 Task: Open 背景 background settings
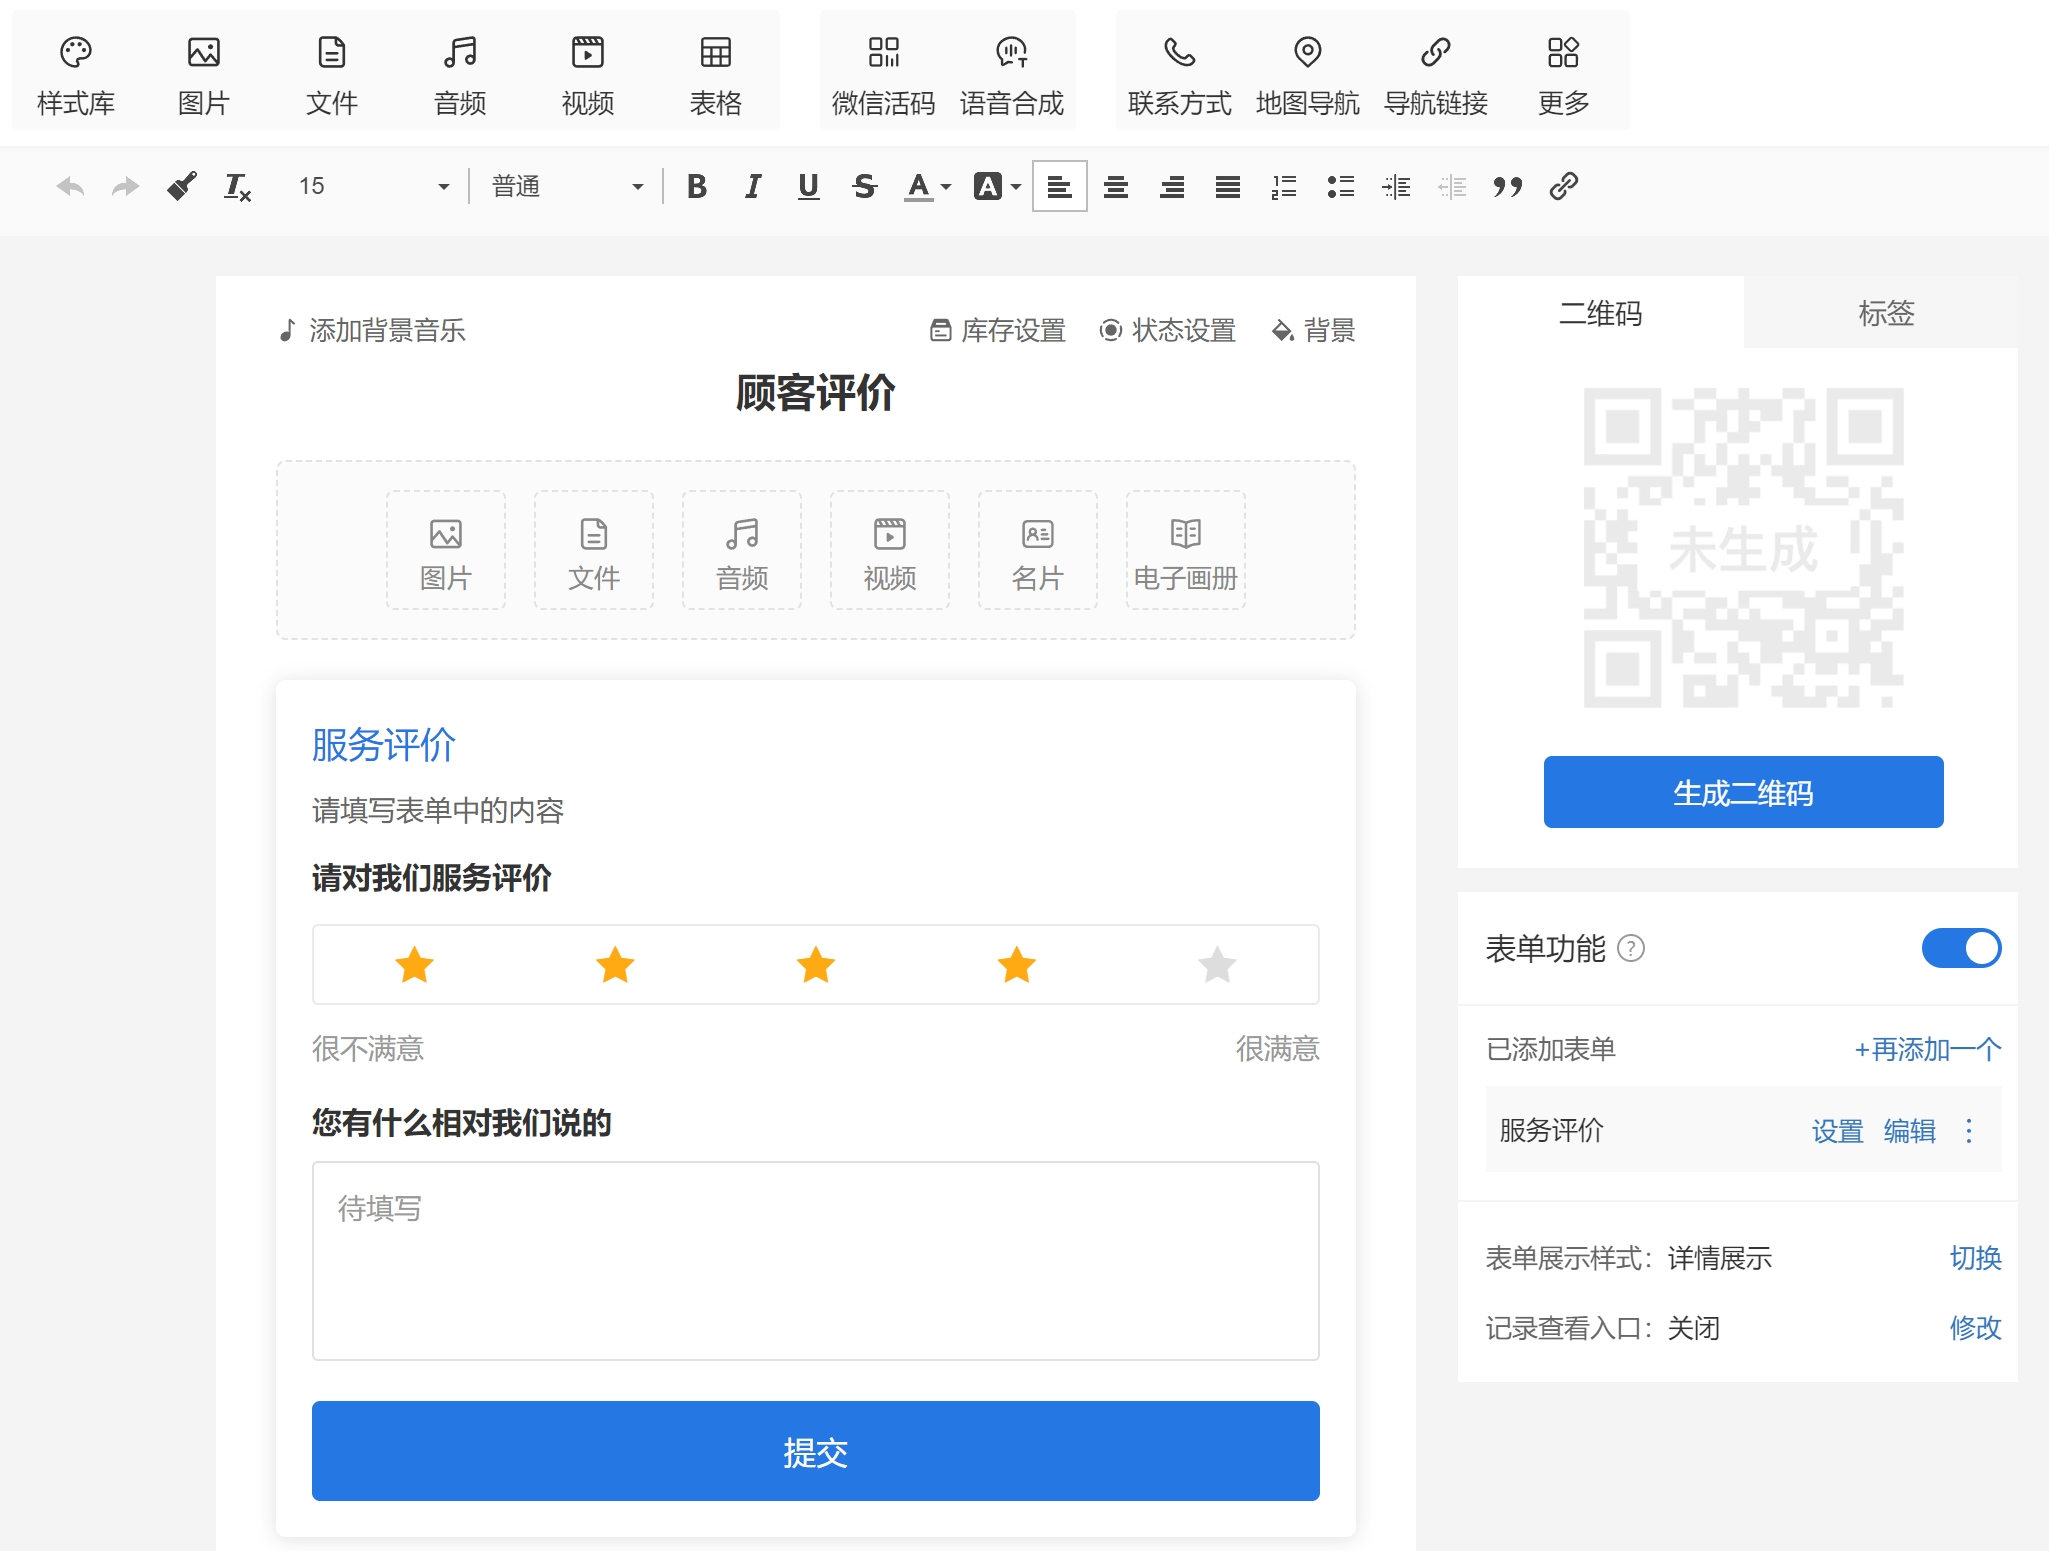pyautogui.click(x=1313, y=330)
